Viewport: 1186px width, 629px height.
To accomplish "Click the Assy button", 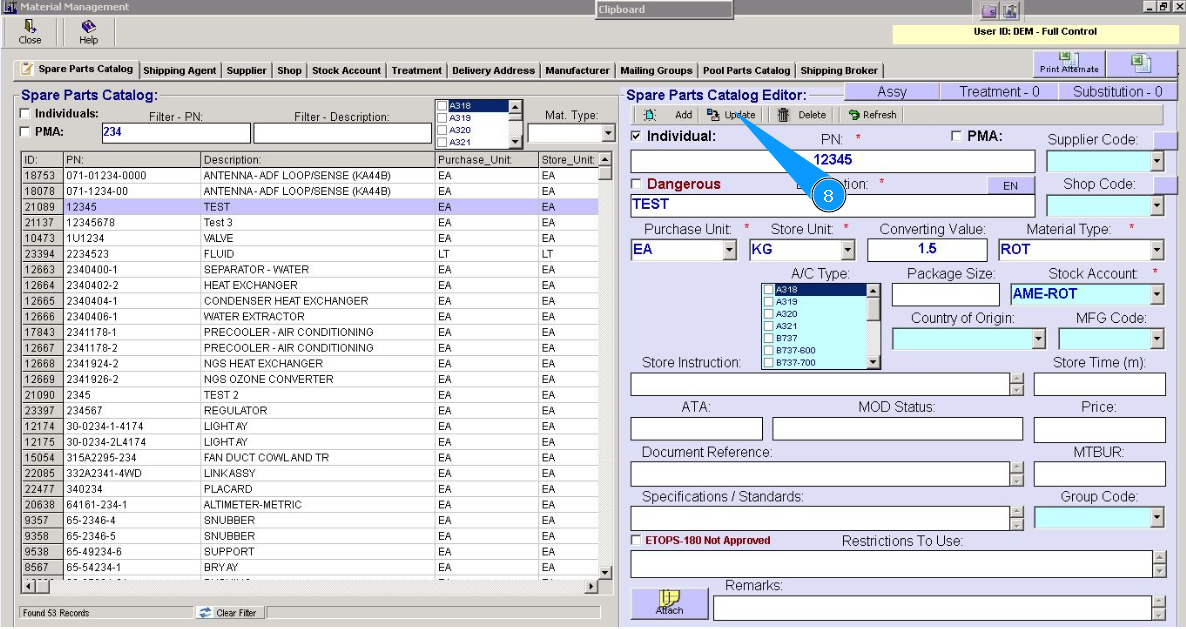I will pos(892,91).
